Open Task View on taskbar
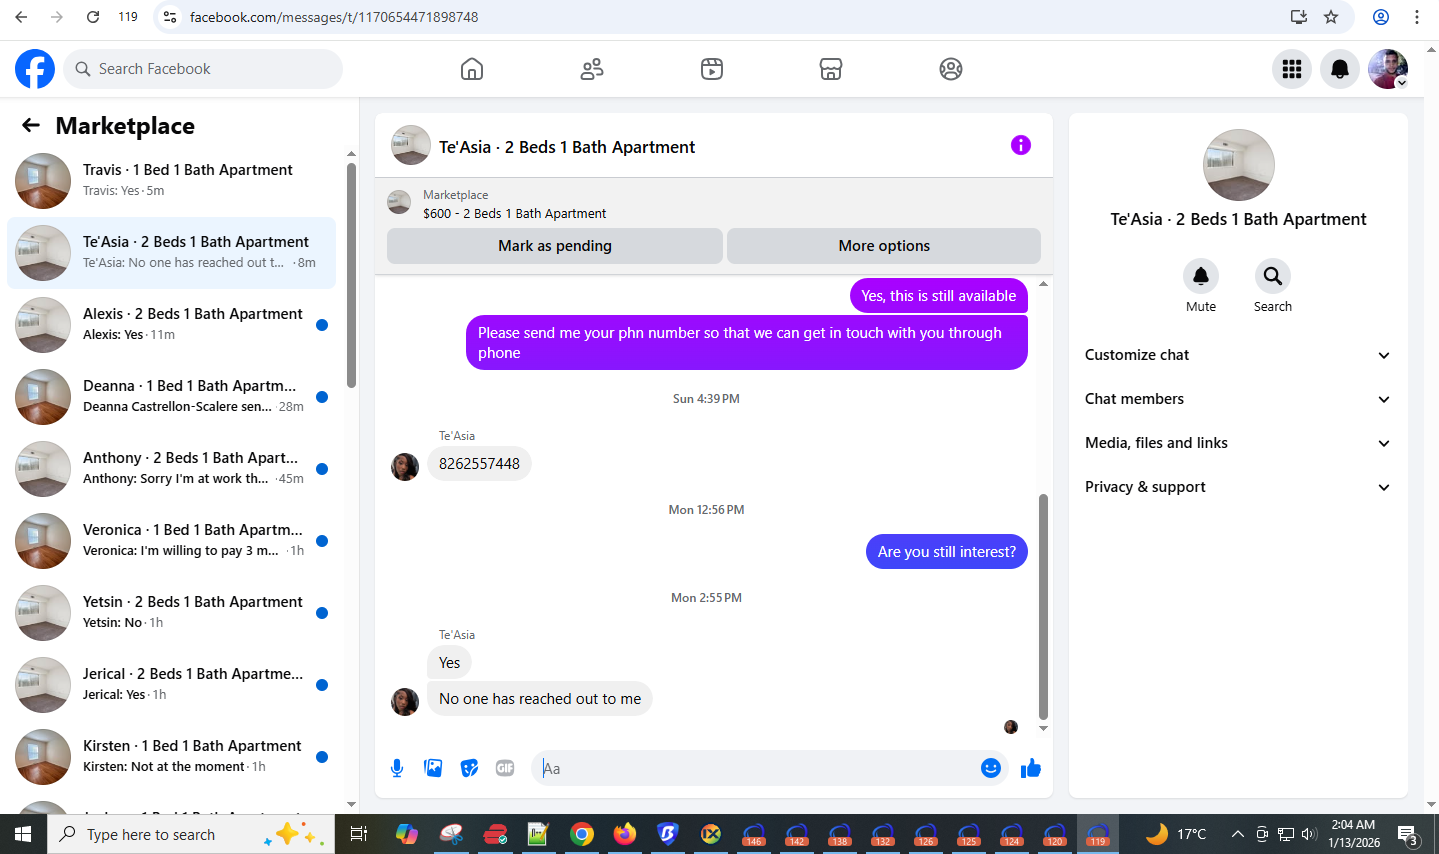This screenshot has width=1439, height=854. (359, 834)
